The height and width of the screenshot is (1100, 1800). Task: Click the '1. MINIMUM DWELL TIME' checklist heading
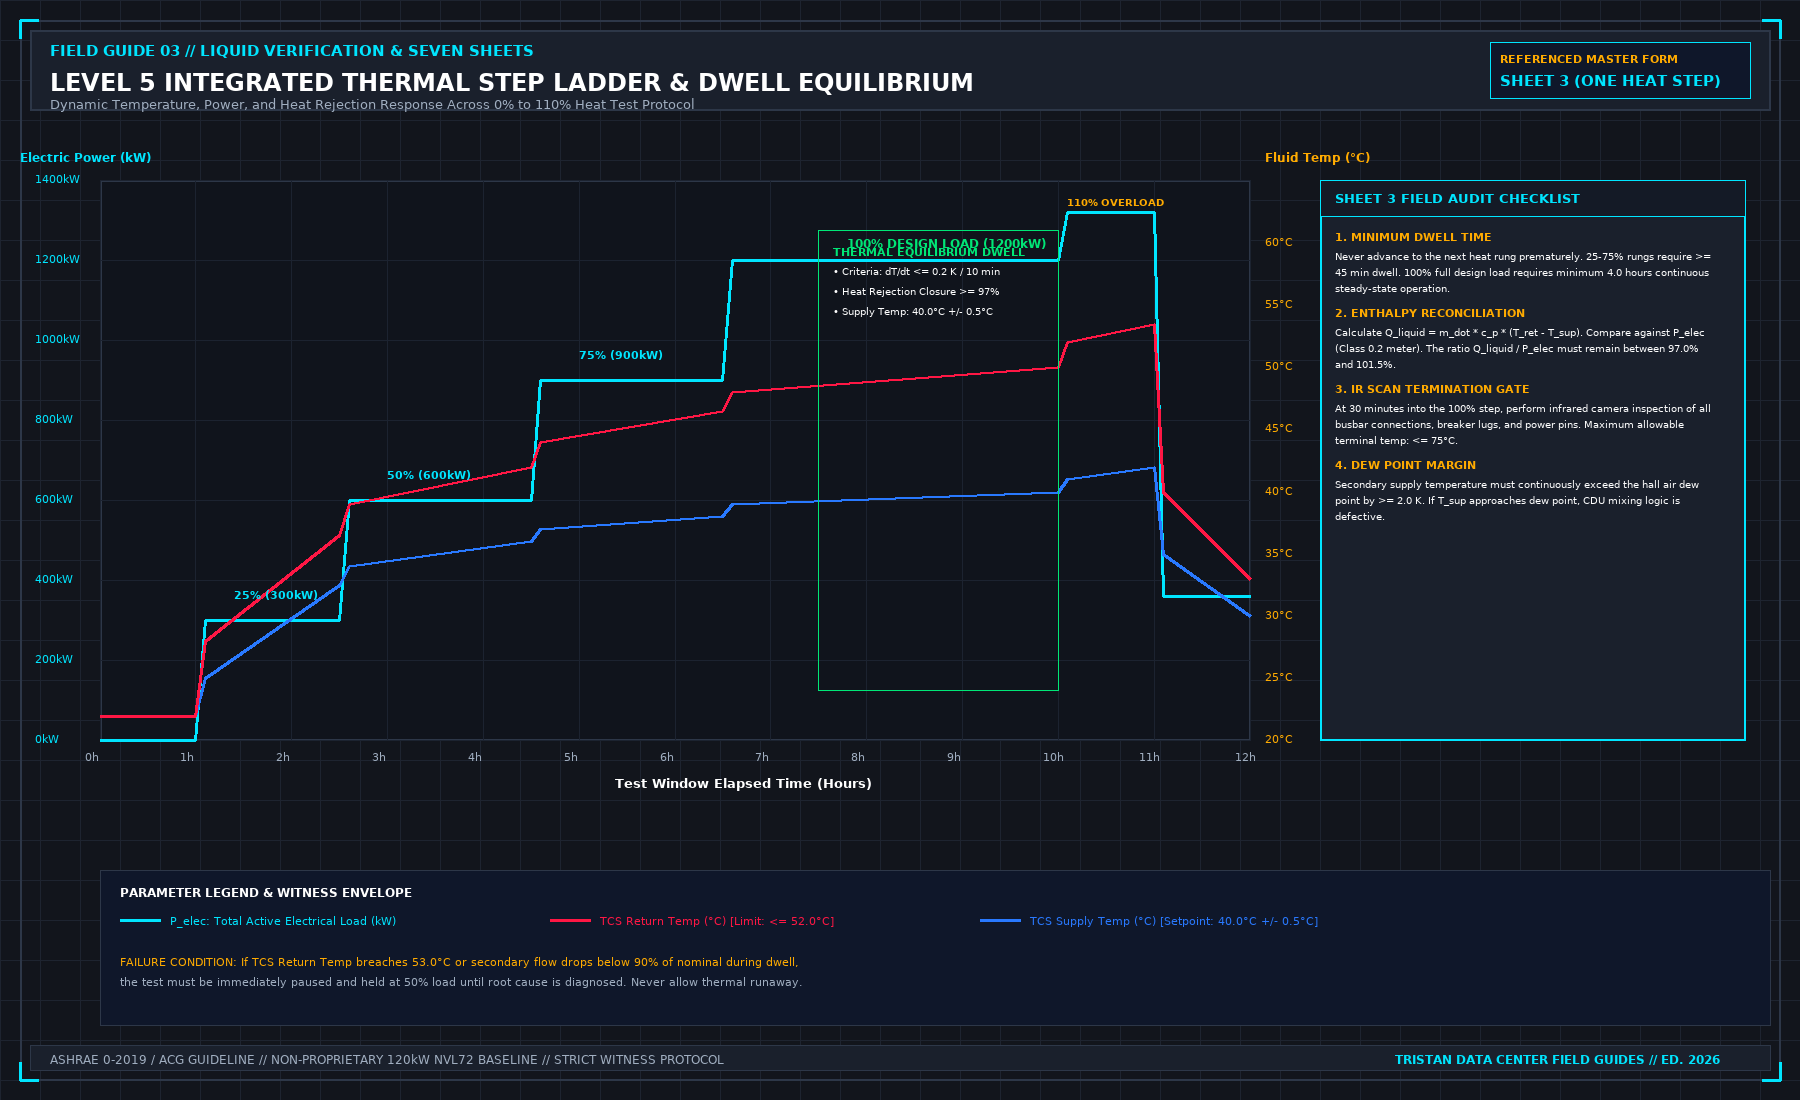click(x=1413, y=237)
